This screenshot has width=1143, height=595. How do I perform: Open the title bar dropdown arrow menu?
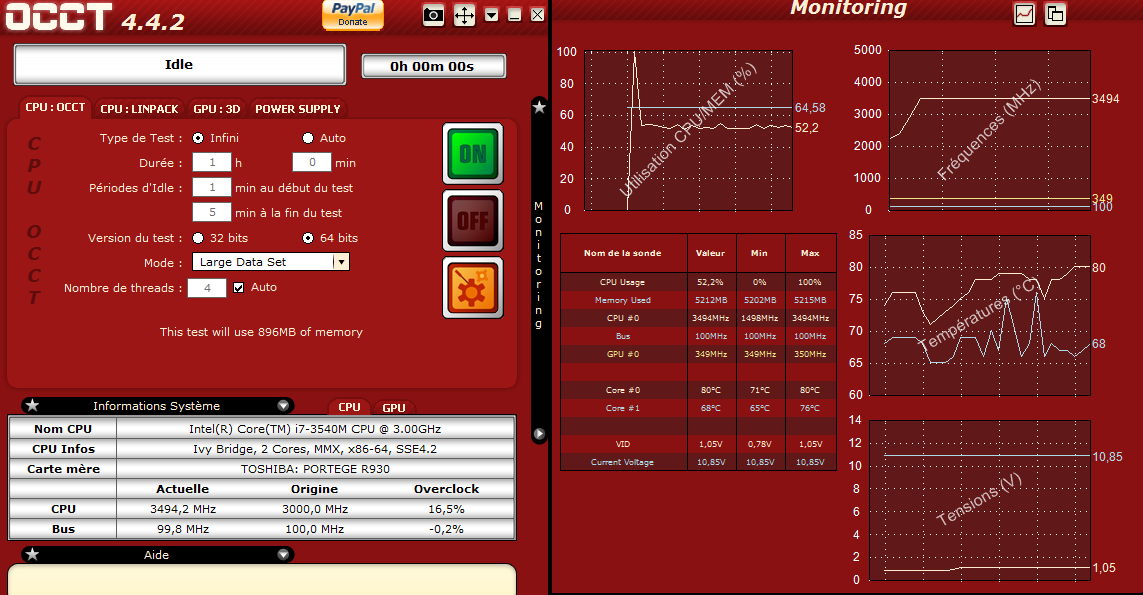(x=492, y=15)
